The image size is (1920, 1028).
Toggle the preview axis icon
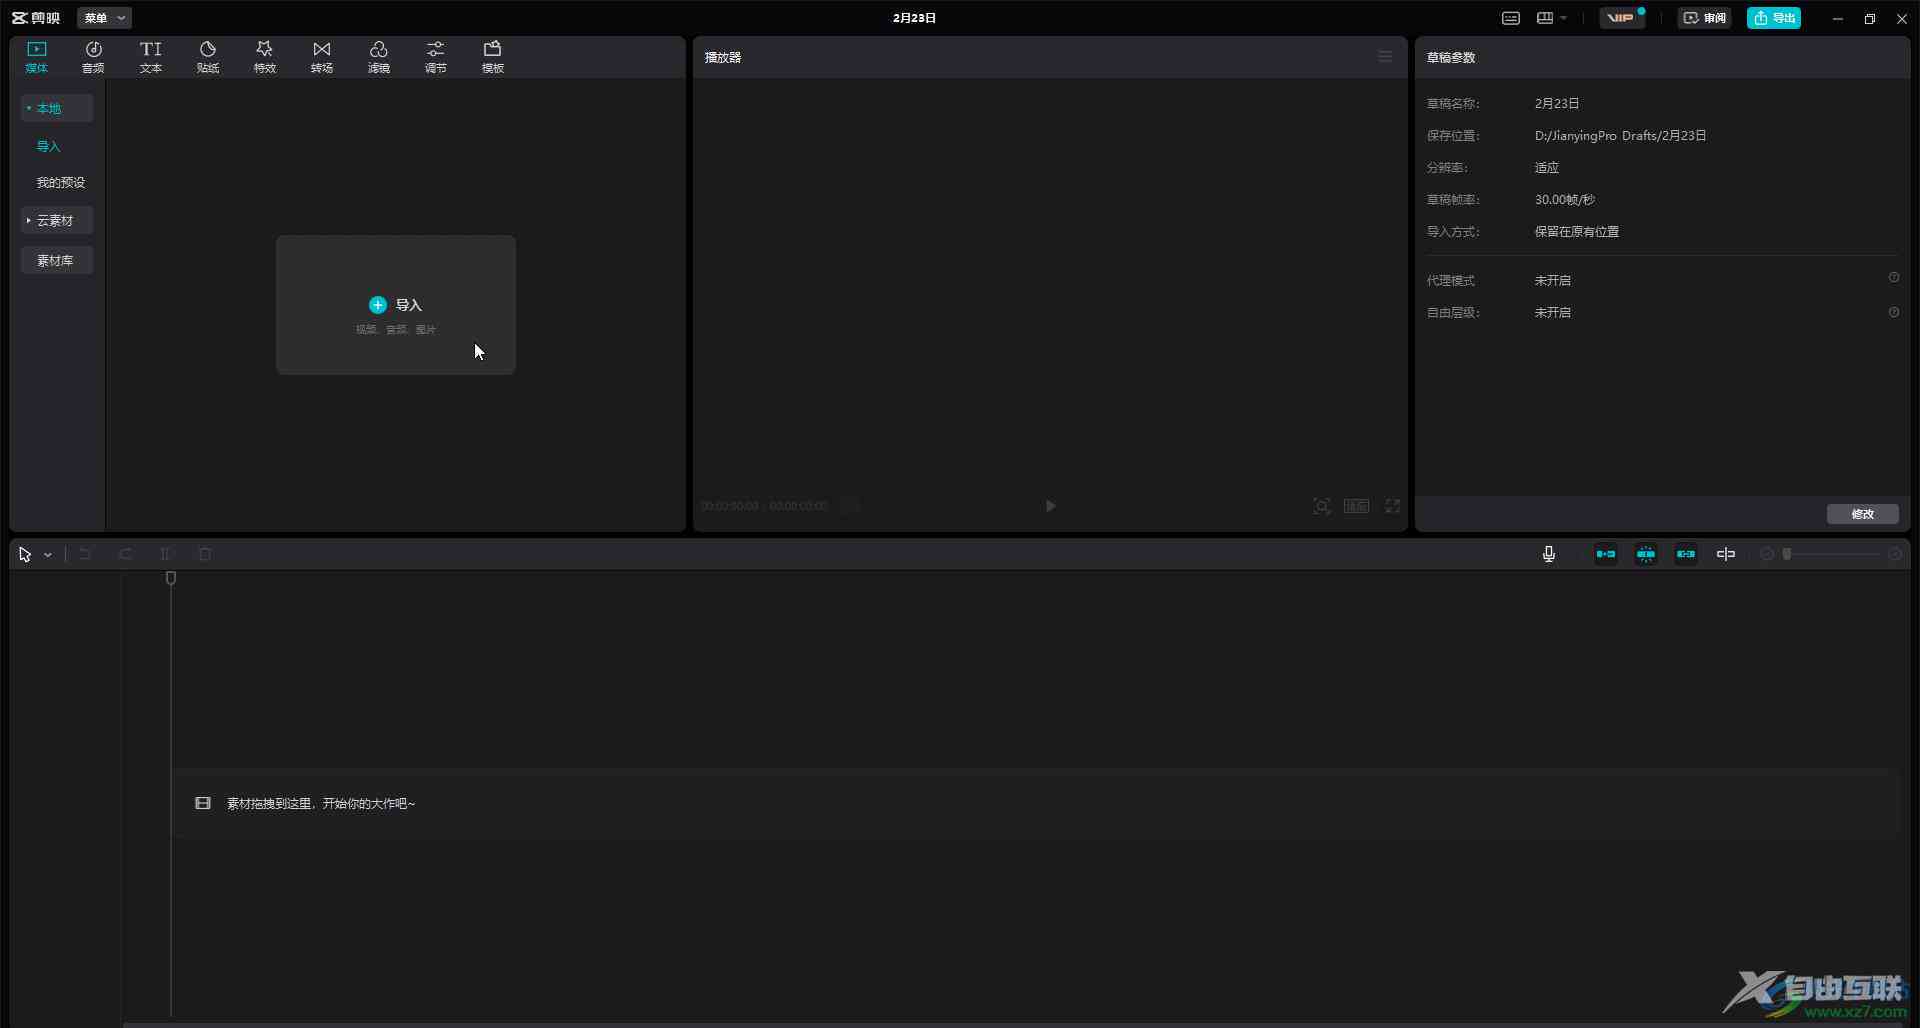(1726, 554)
